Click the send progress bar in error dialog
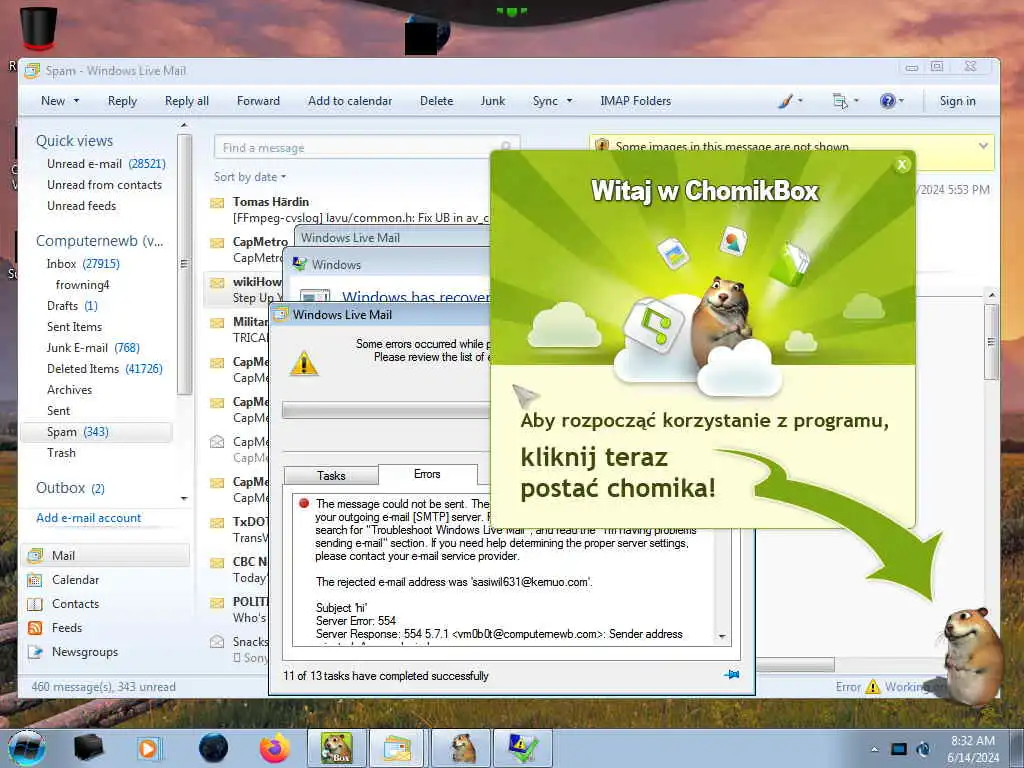The image size is (1024, 768). (x=386, y=411)
